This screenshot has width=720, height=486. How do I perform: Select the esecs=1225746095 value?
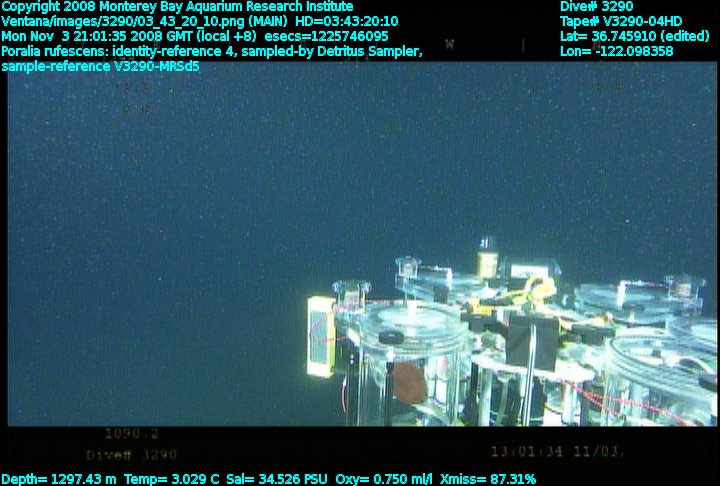[x=326, y=36]
